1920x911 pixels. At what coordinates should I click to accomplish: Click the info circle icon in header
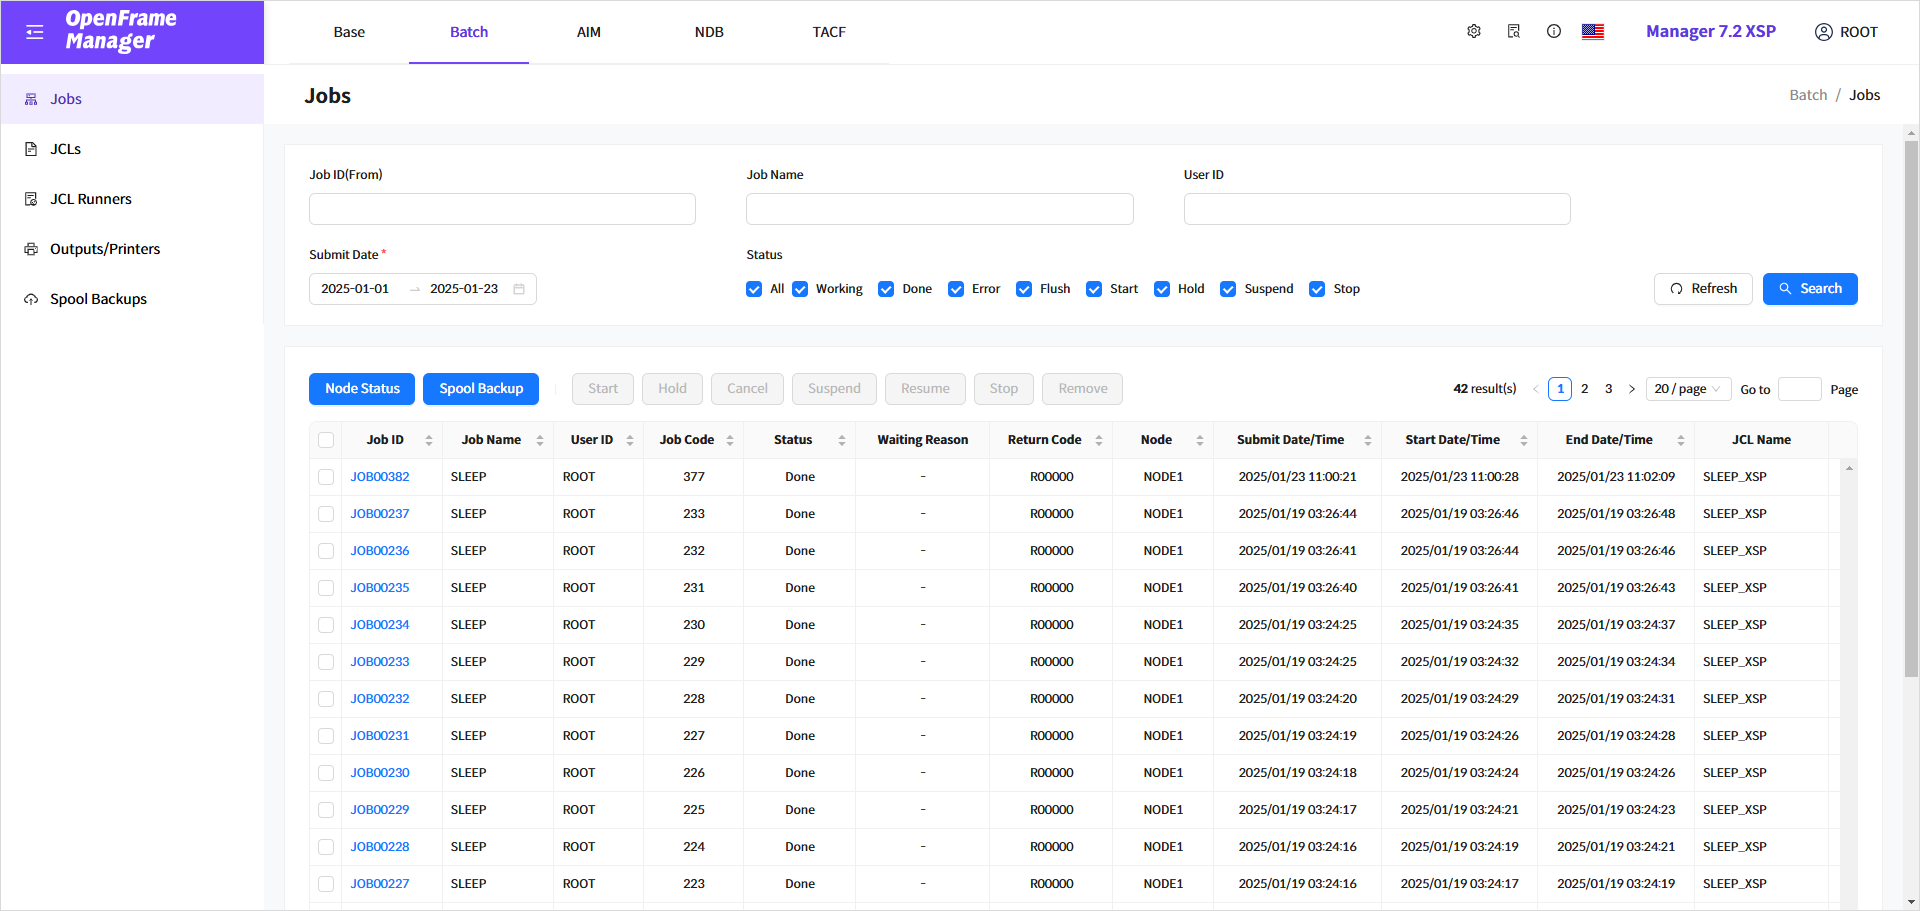pos(1554,32)
